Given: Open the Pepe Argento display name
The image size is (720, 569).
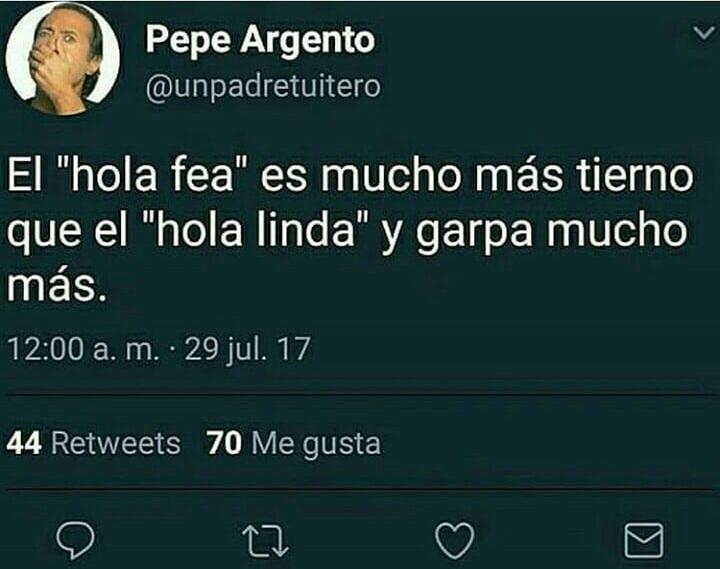Looking at the screenshot, I should tap(260, 40).
